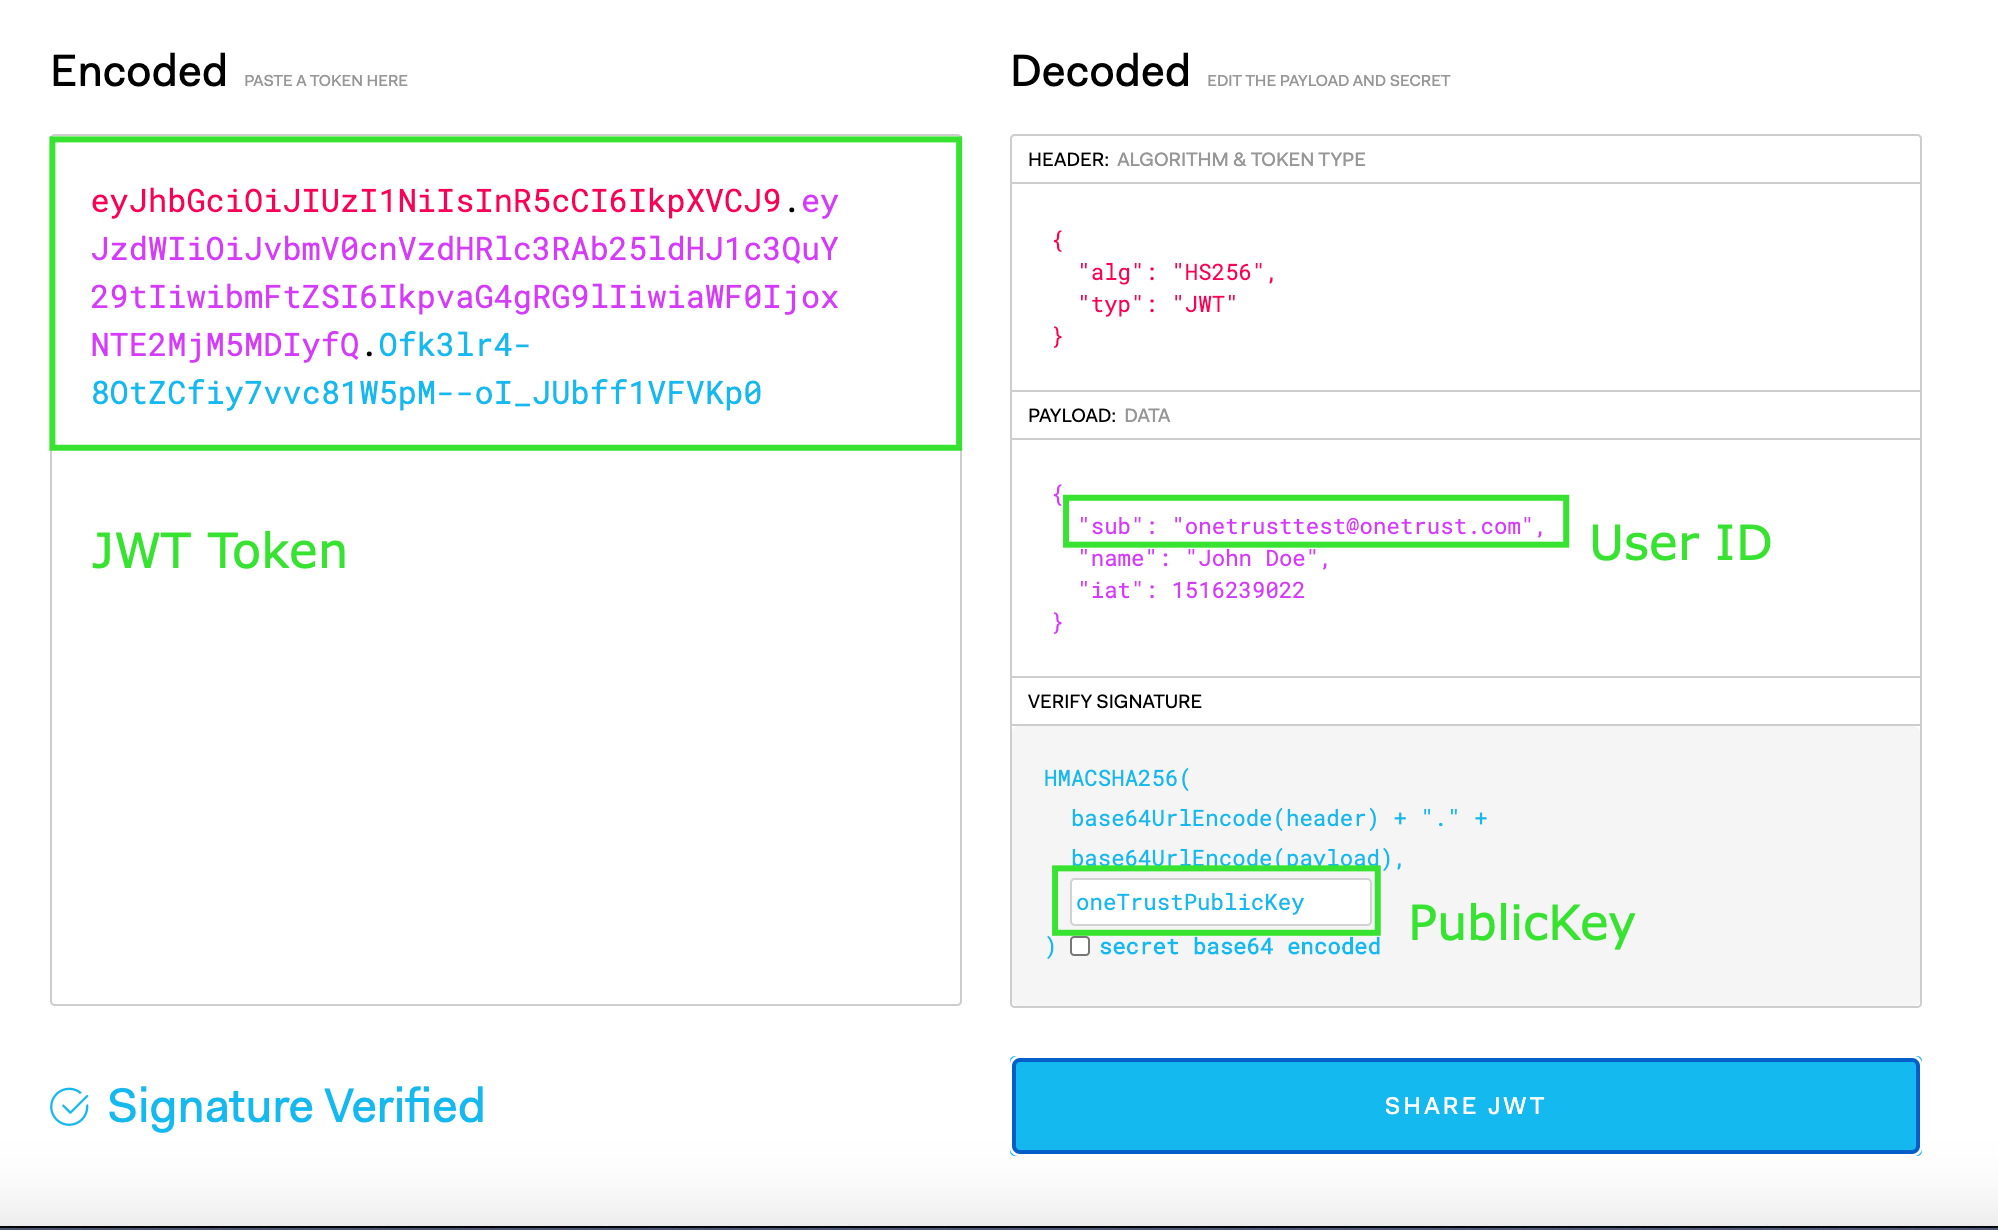Click the "iat" timestamp value in payload
The height and width of the screenshot is (1230, 1998).
click(1238, 591)
